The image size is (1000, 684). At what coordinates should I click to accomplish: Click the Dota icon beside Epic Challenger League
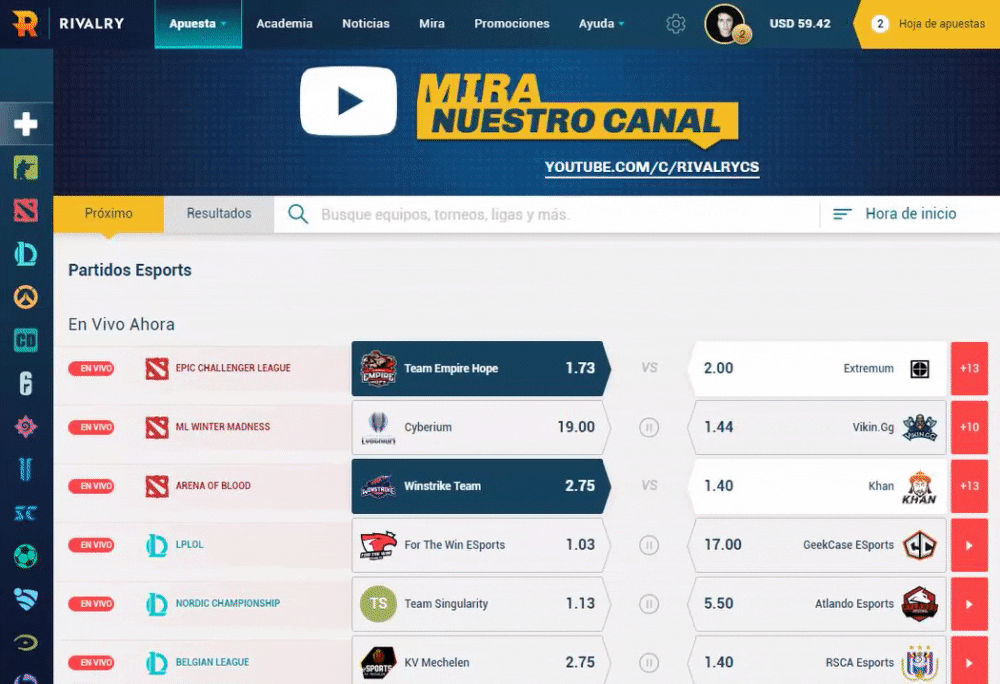point(157,368)
